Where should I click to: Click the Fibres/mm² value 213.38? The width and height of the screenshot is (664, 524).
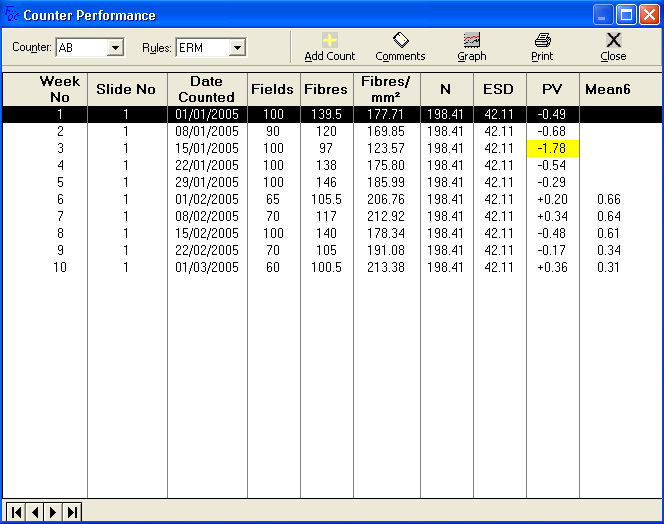[x=386, y=267]
